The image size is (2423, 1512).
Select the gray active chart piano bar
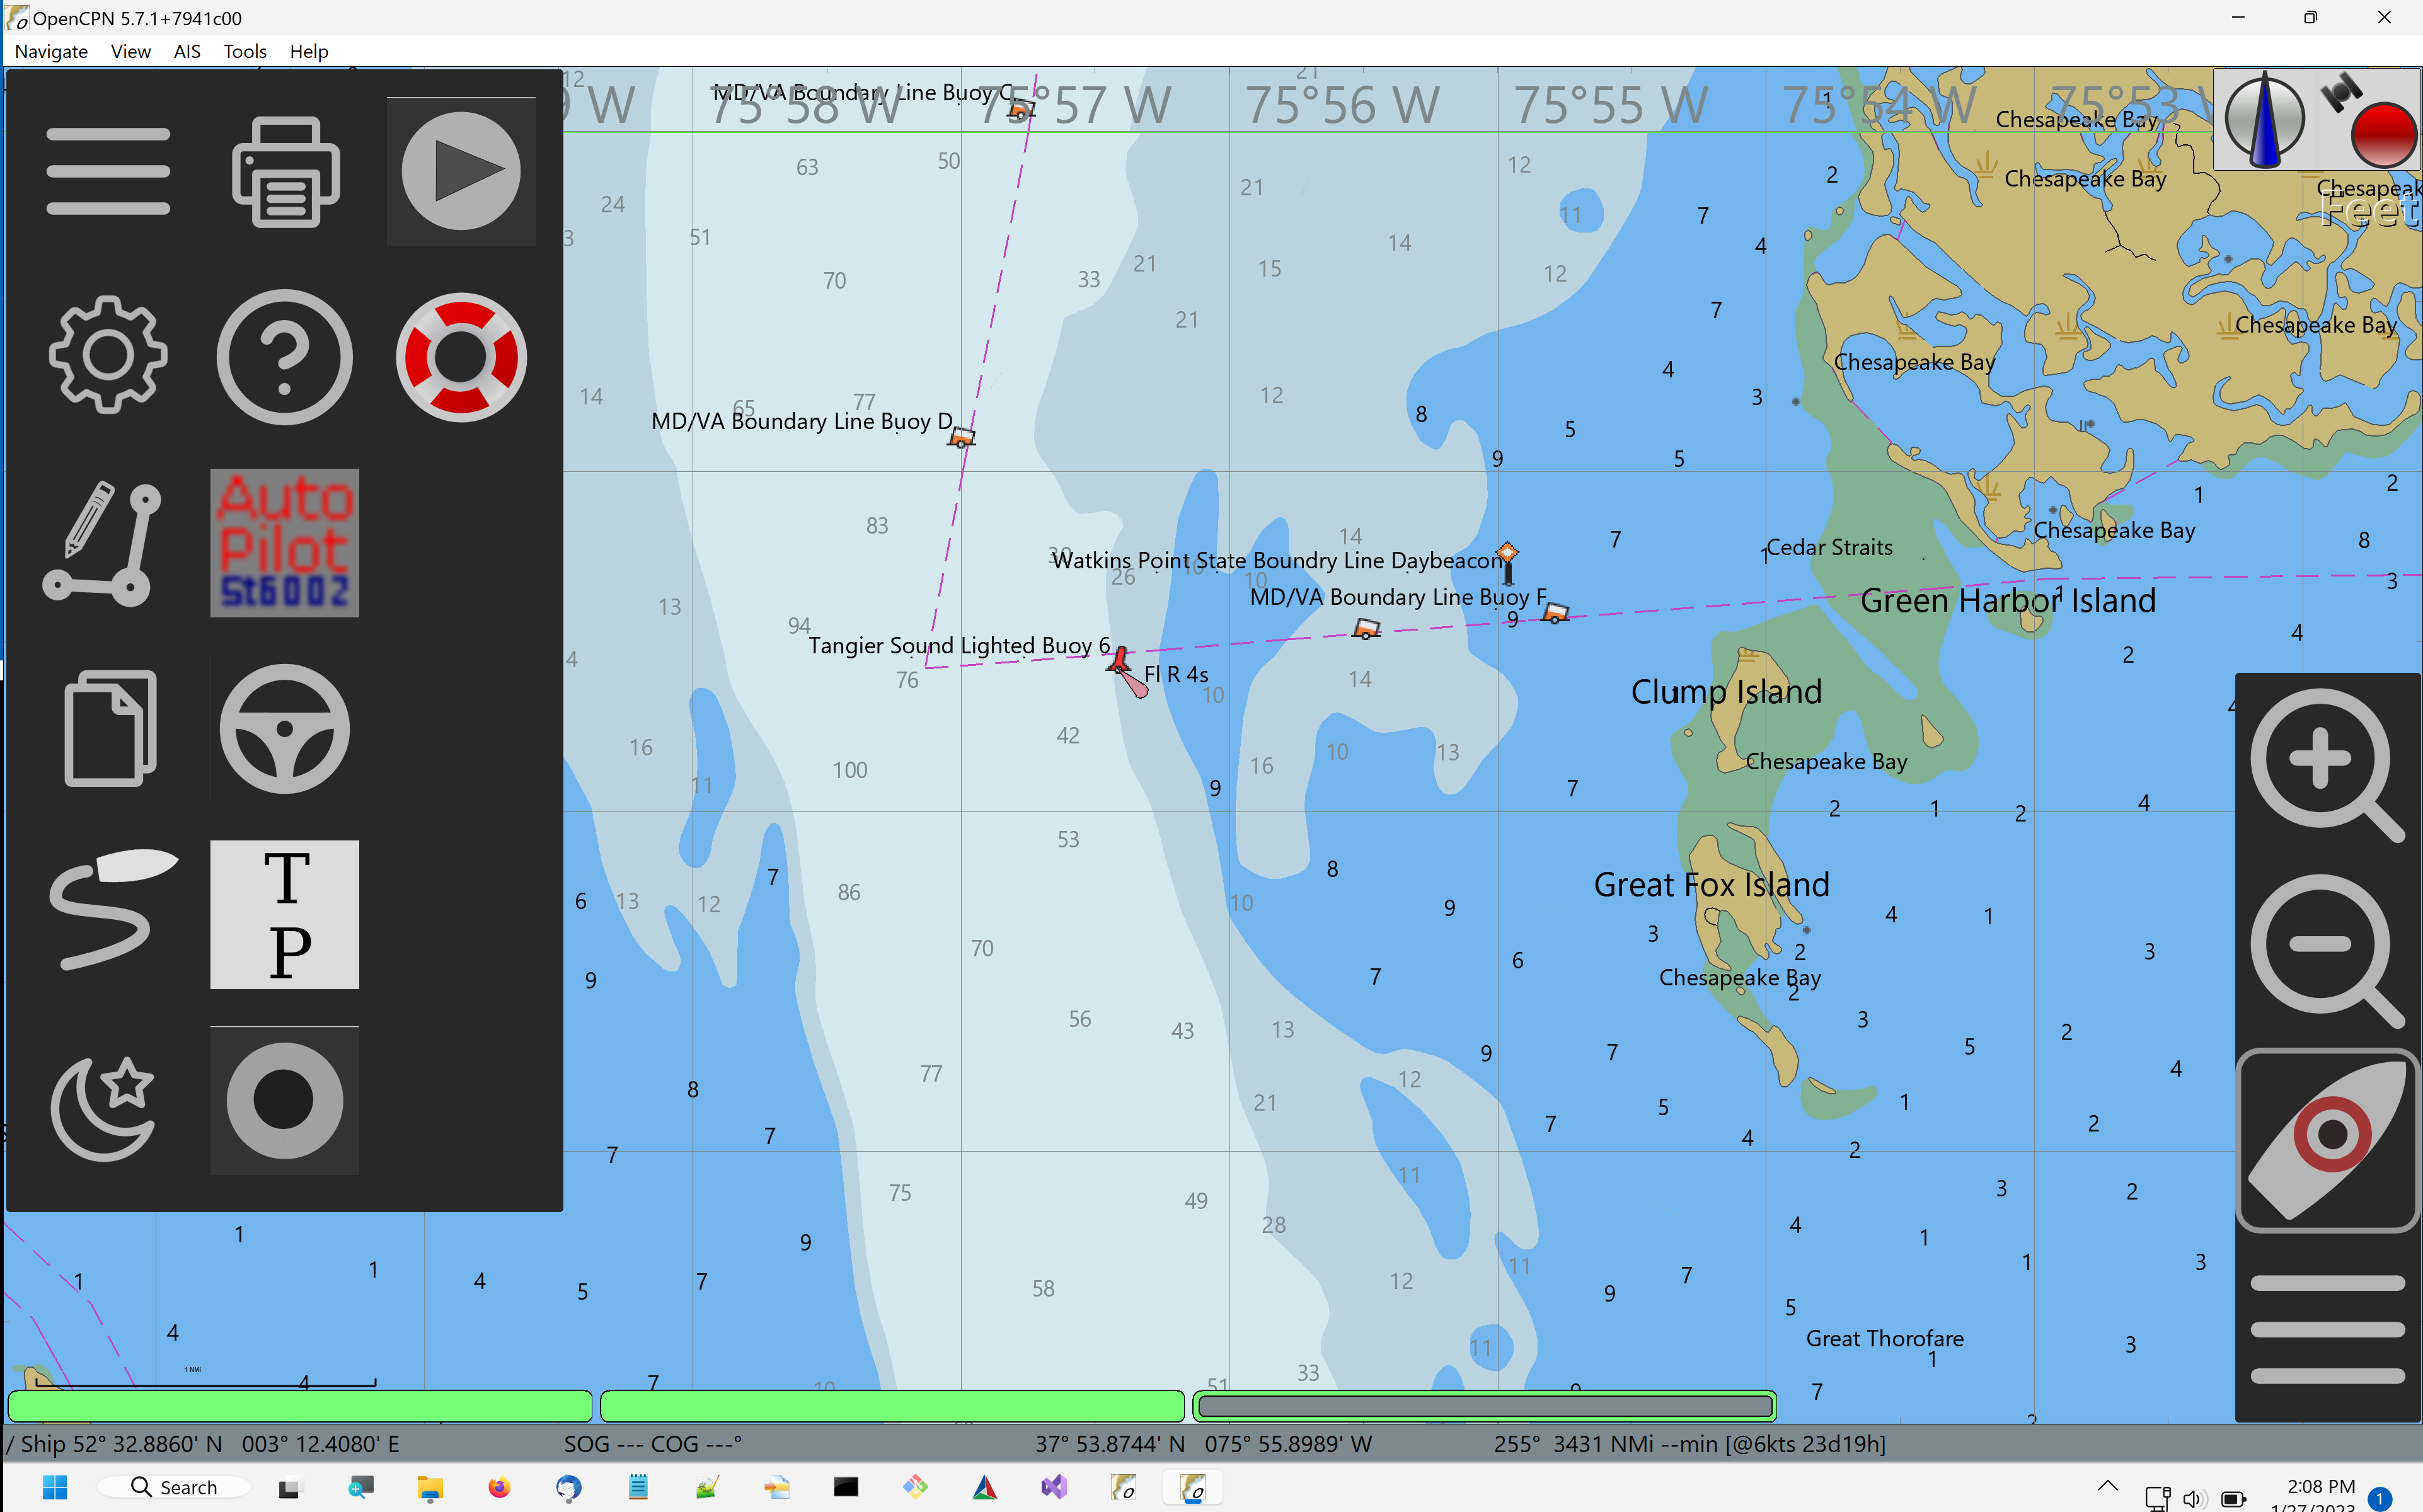[x=1484, y=1406]
